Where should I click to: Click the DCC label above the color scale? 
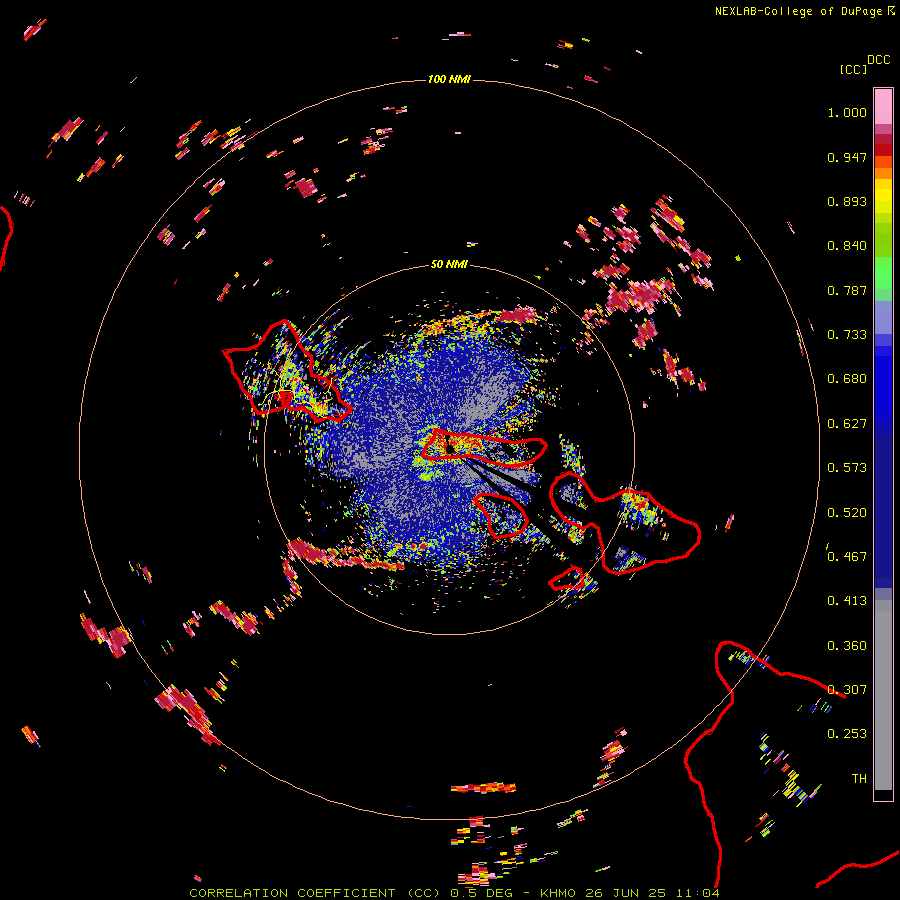[878, 60]
